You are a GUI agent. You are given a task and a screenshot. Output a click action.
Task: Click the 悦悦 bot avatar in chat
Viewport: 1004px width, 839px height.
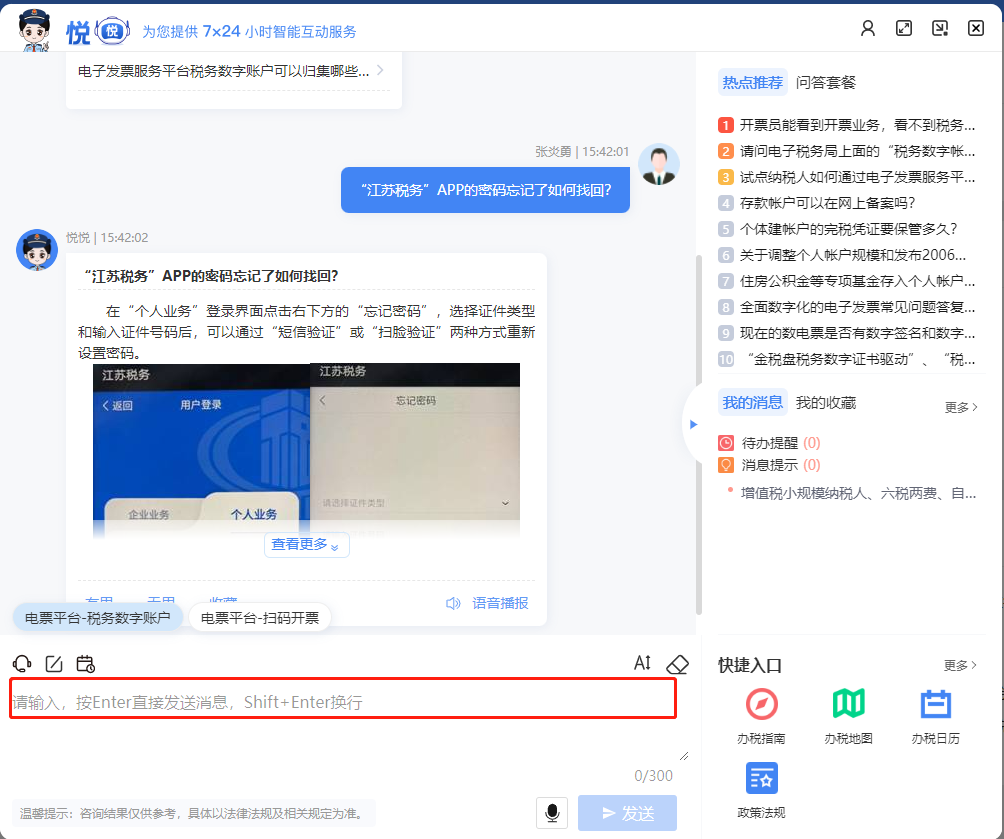click(x=36, y=250)
